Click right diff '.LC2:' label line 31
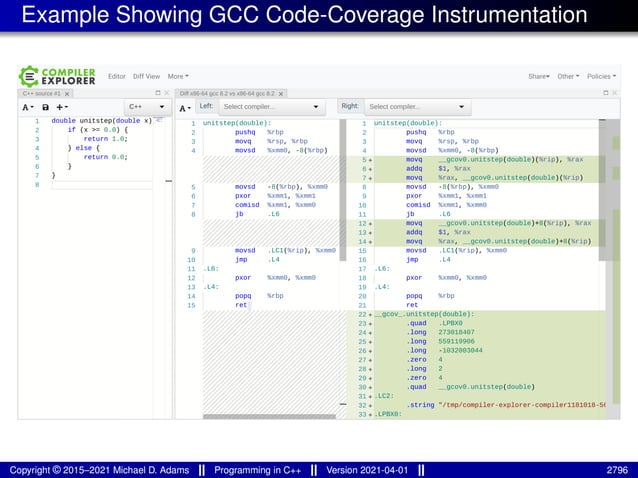638x478 pixels. click(382, 396)
